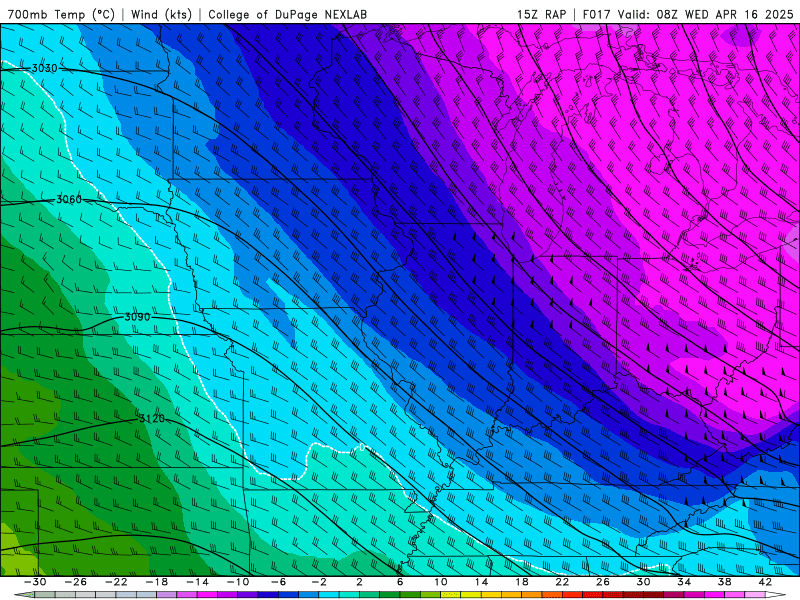Click the 34 colorbar tick label

[684, 582]
